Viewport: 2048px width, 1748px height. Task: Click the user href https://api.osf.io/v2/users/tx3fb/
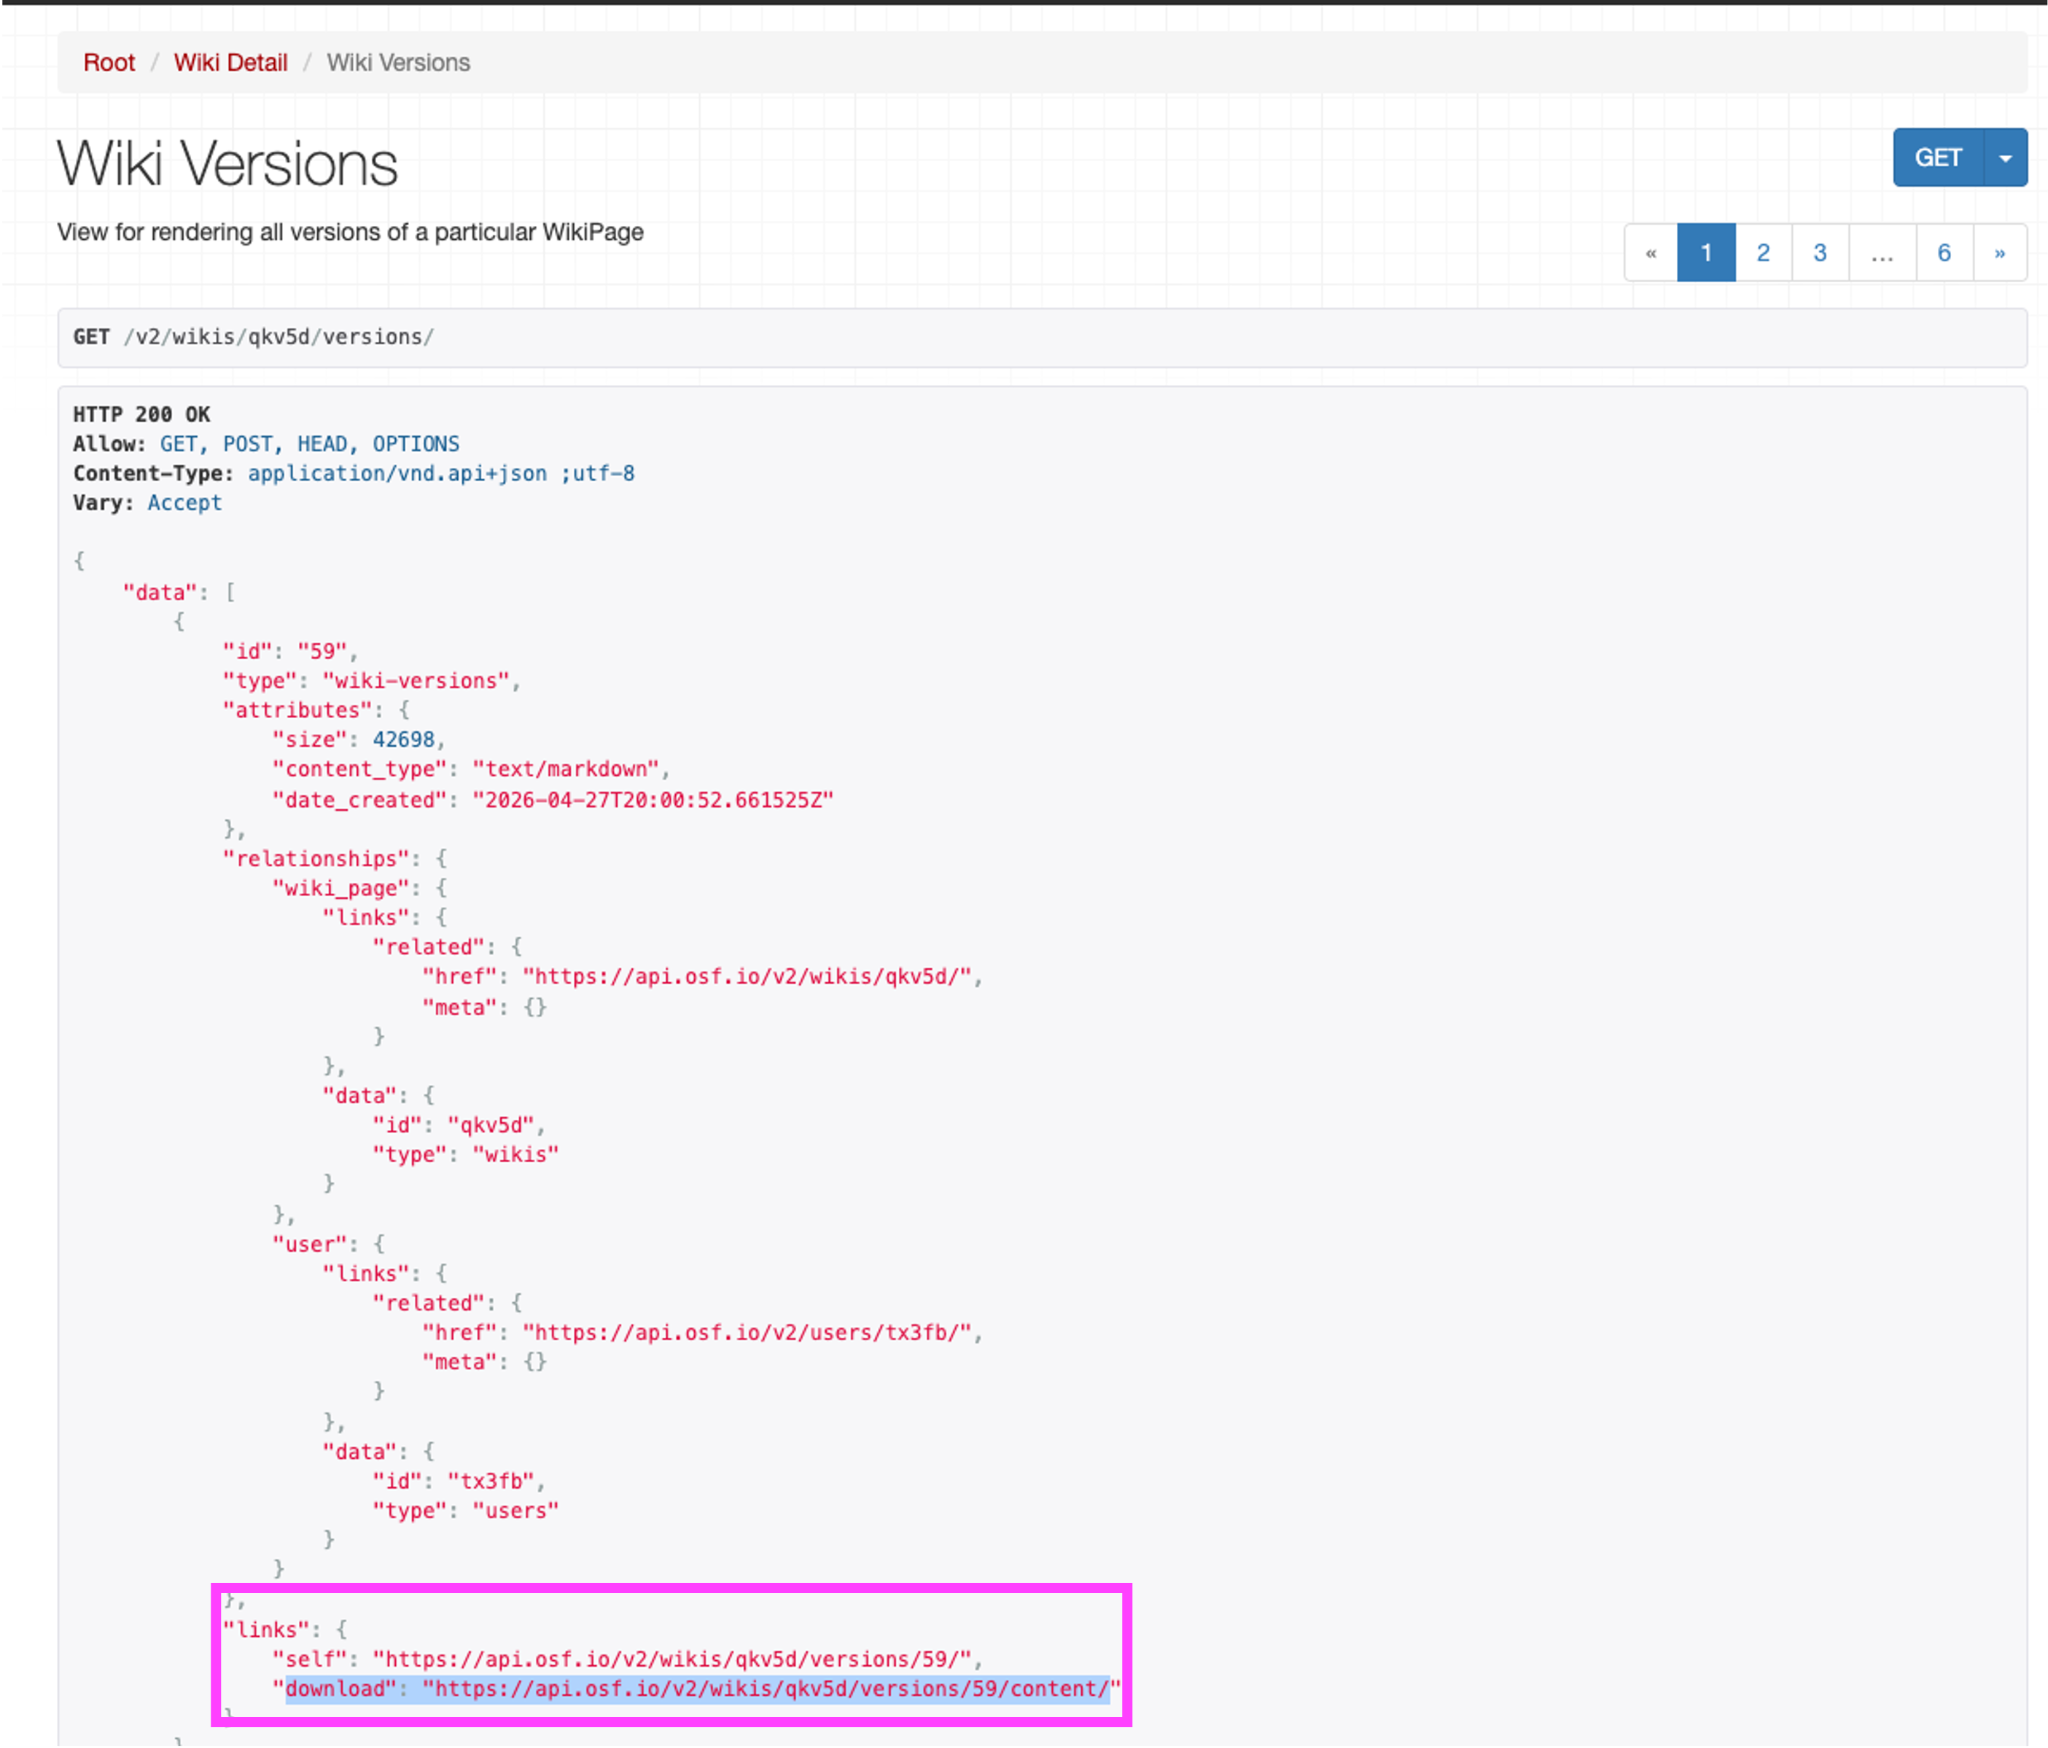[747, 1333]
